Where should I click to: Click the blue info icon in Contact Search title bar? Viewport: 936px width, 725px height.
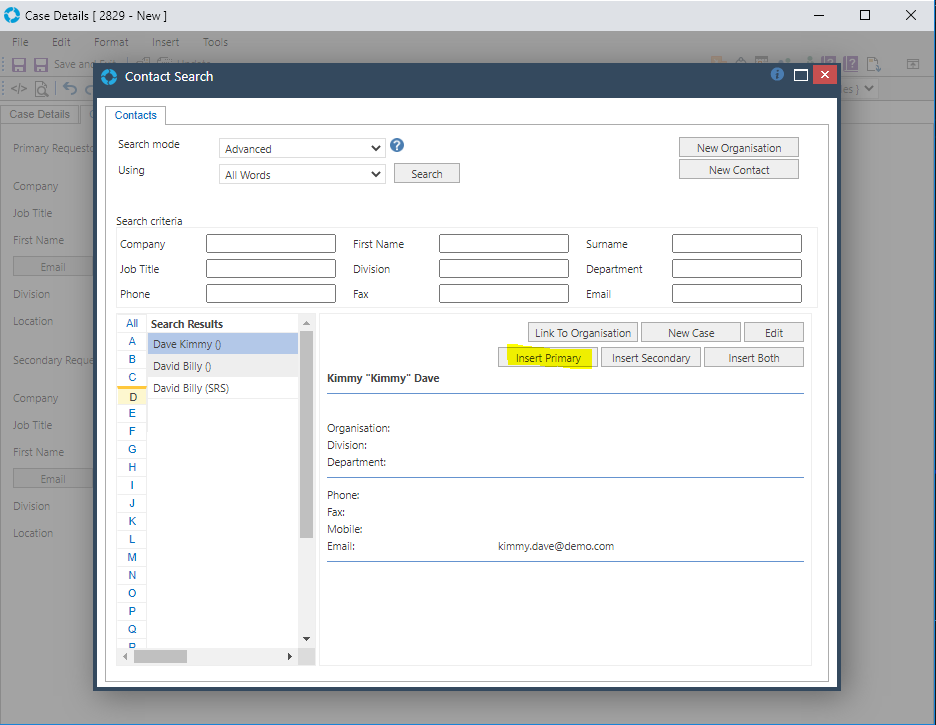(x=777, y=74)
